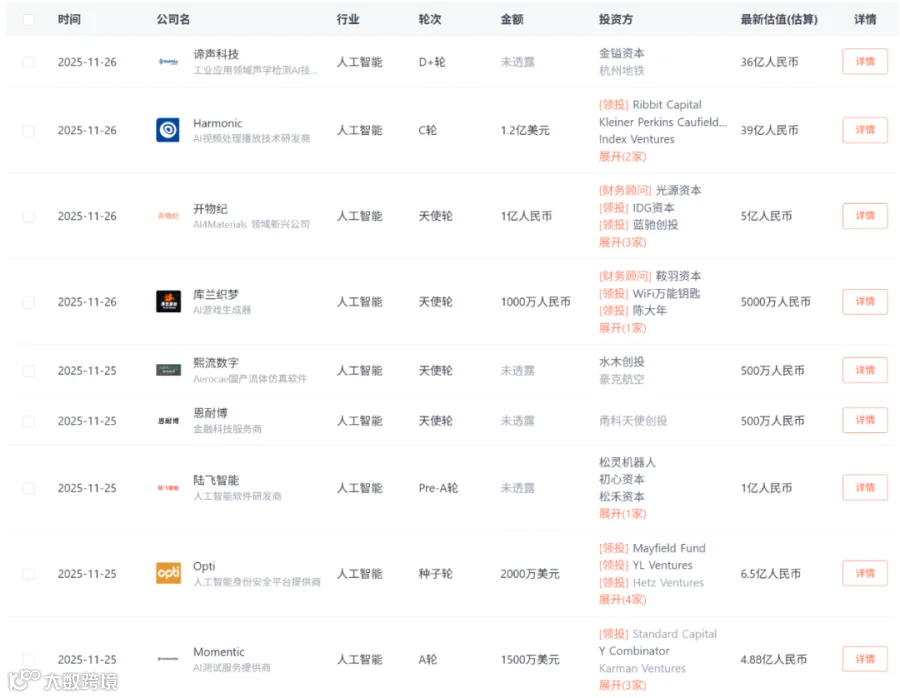Expand Momentic investors via 展开(3家)
The width and height of the screenshot is (900, 698).
pyautogui.click(x=622, y=685)
